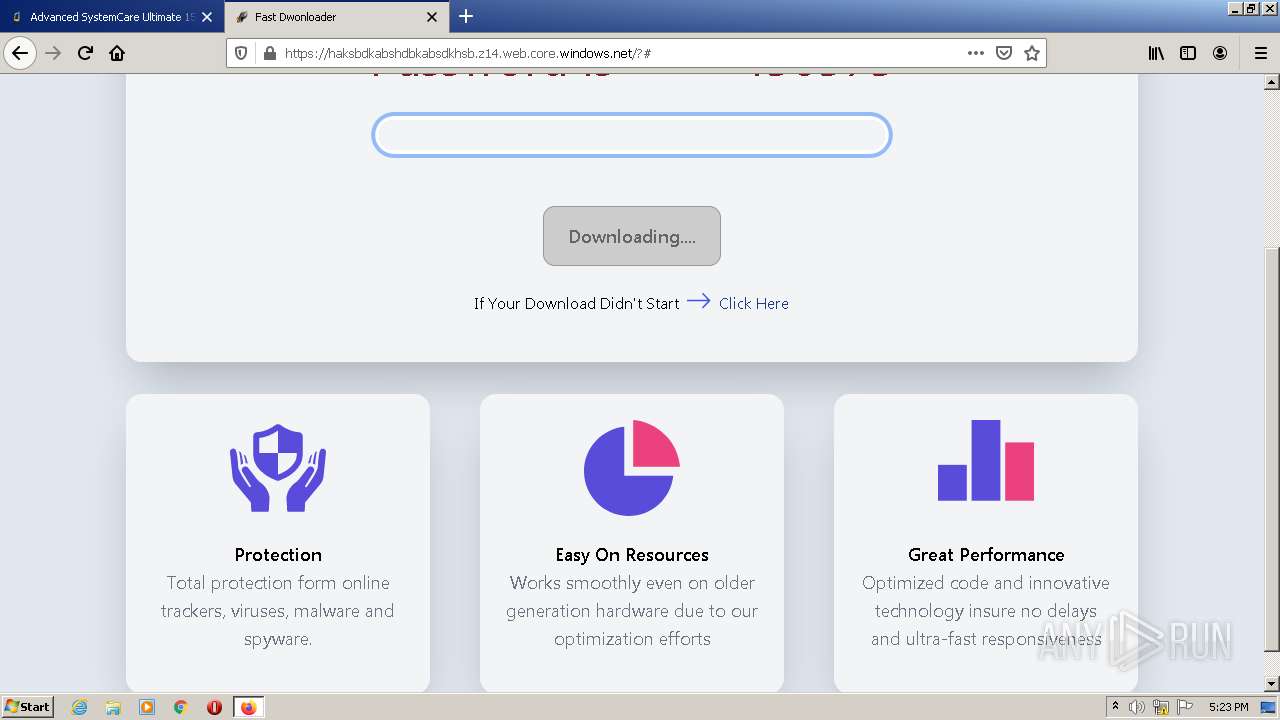Open the taskbar clock showing 5:23 PM
1280x720 pixels.
1228,707
